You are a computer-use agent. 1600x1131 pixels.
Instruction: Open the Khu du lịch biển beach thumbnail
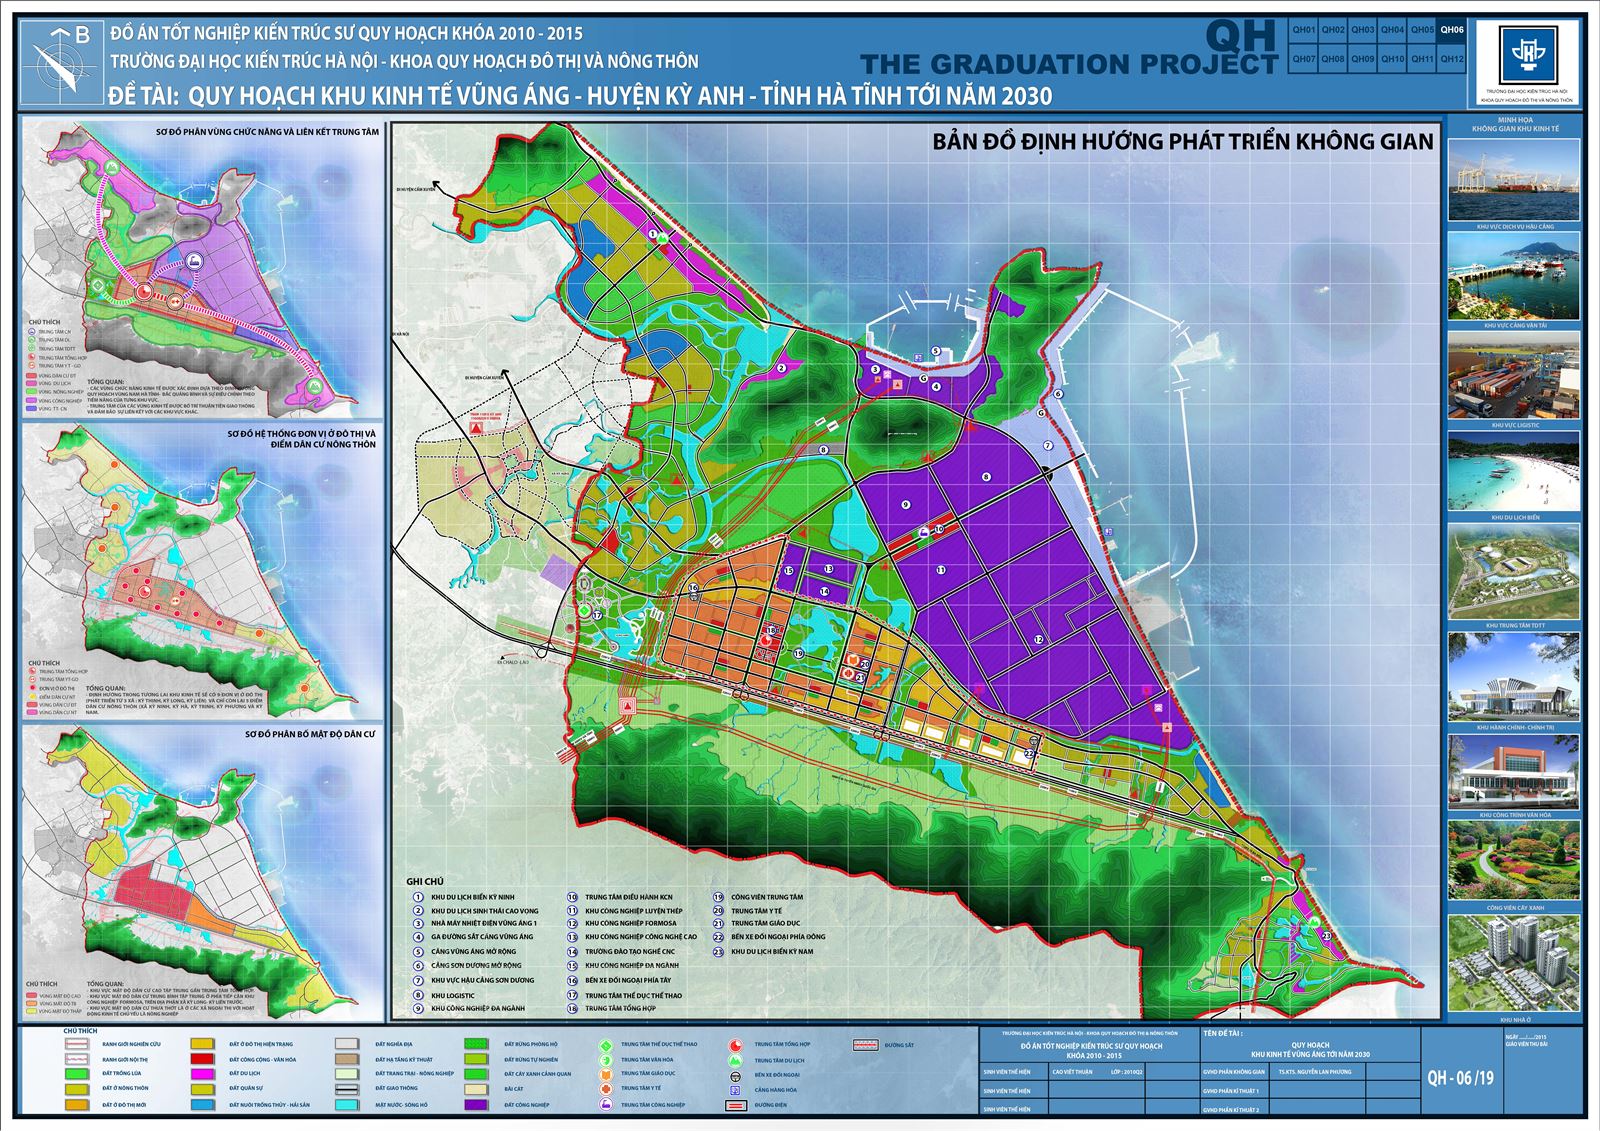point(1514,471)
